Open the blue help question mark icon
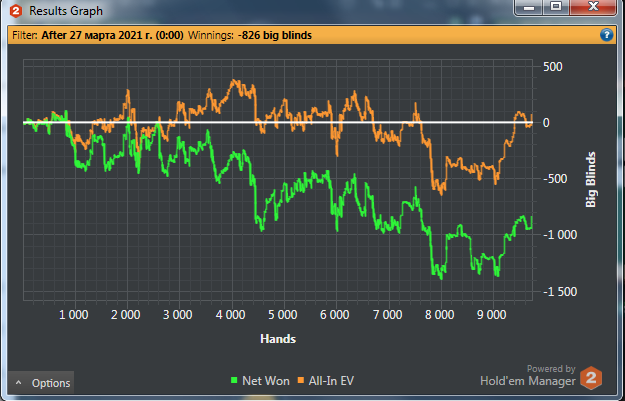Image resolution: width=625 pixels, height=401 pixels. click(x=606, y=35)
